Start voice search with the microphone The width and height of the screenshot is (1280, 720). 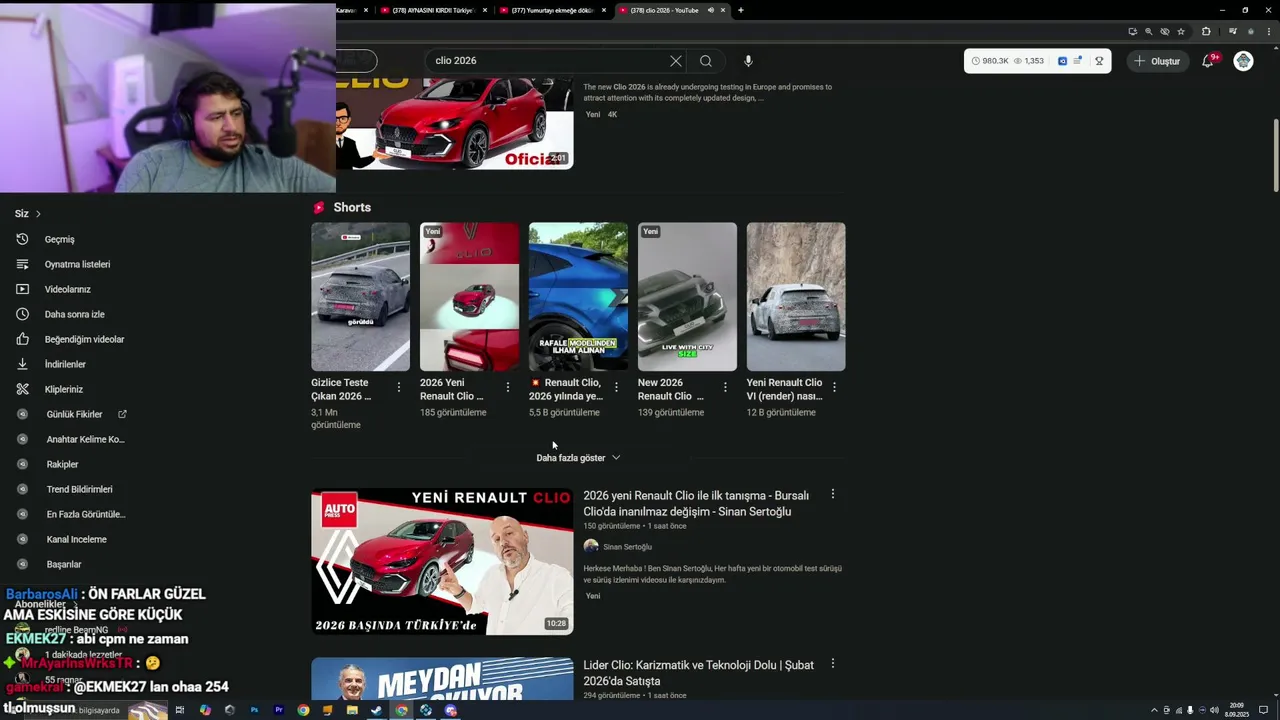[x=748, y=61]
